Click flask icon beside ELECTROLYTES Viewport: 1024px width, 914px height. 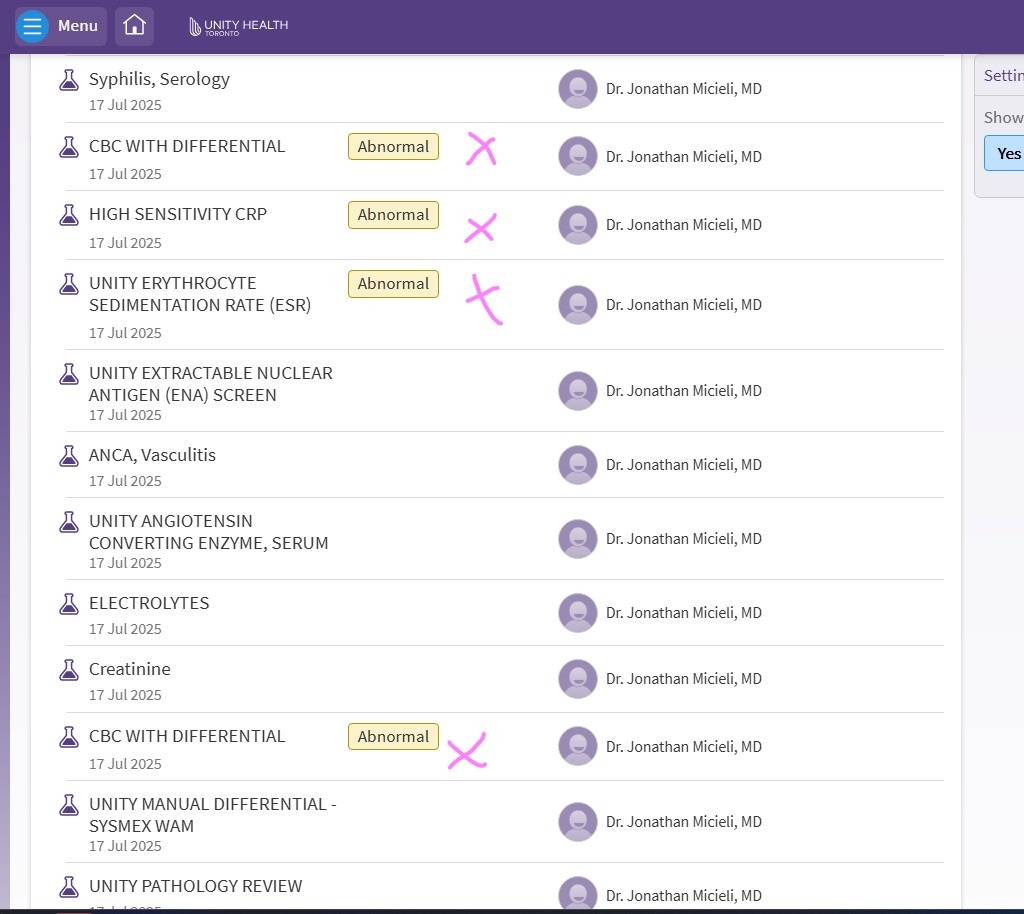pyautogui.click(x=68, y=604)
